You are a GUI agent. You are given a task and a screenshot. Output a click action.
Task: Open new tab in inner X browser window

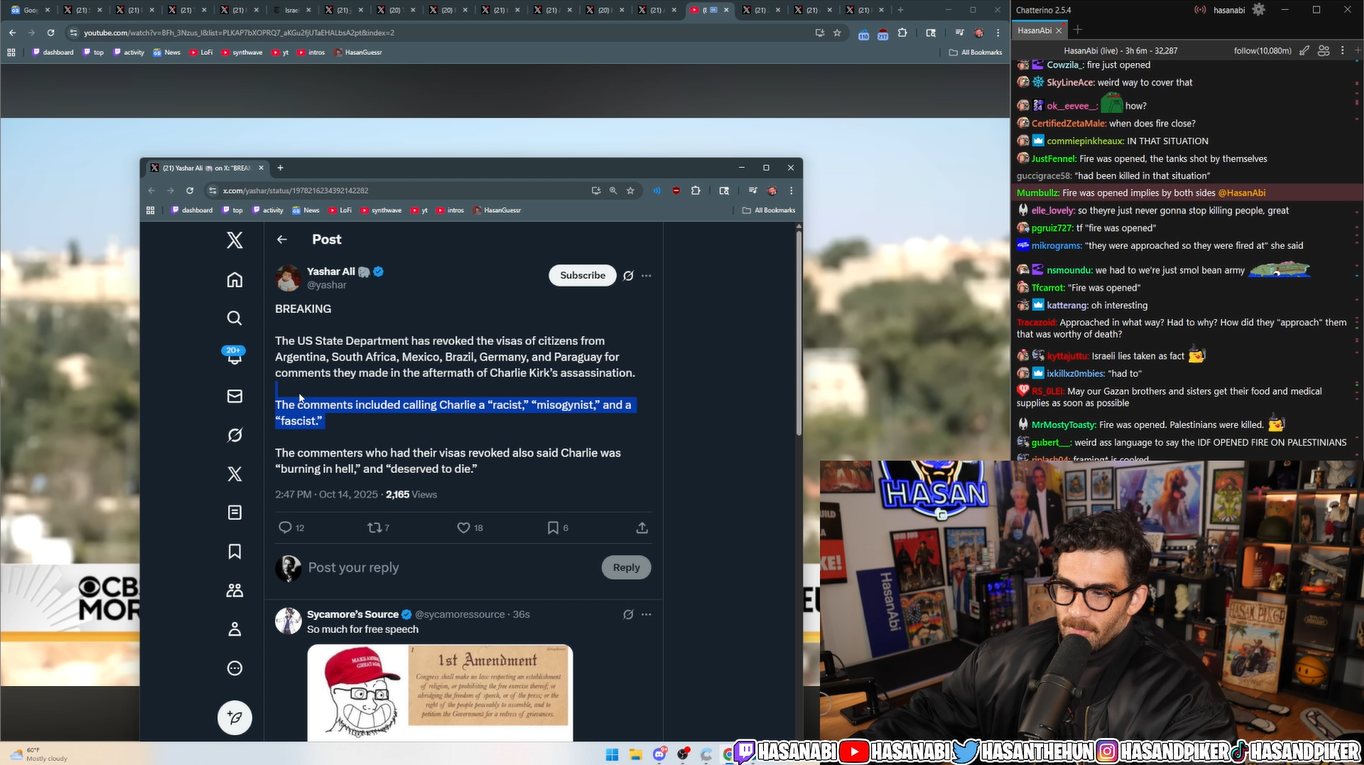click(x=280, y=168)
